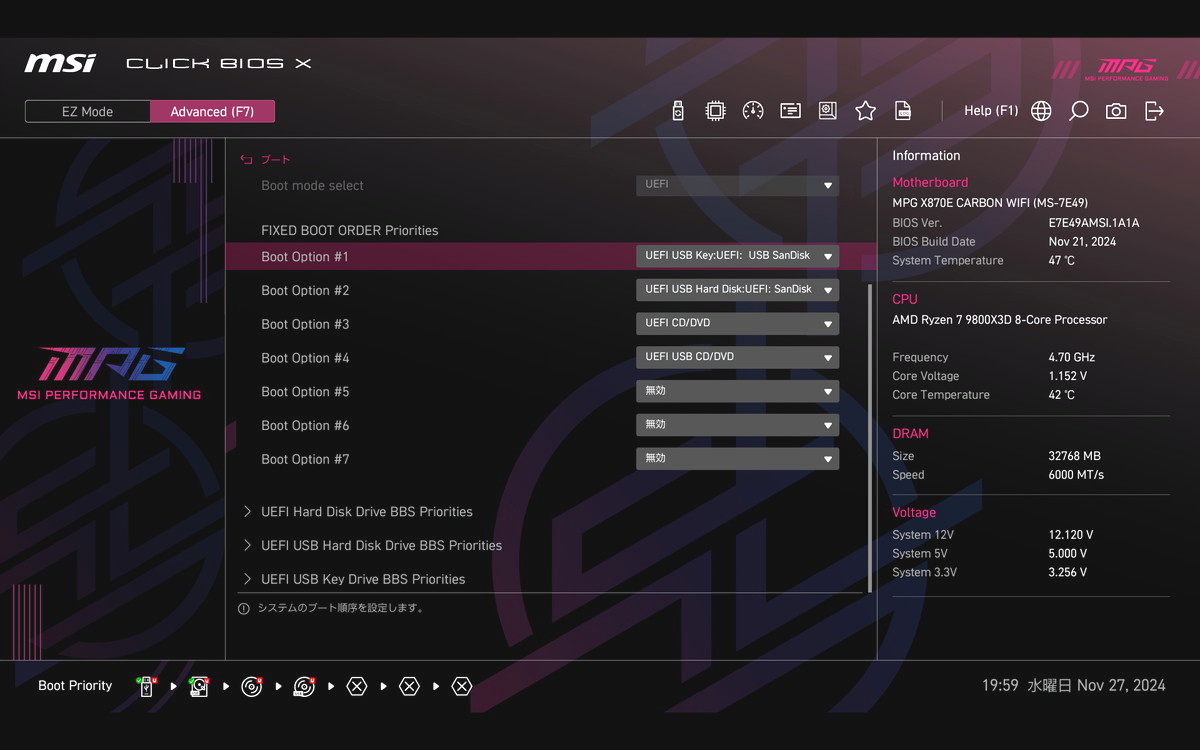Image resolution: width=1200 pixels, height=750 pixels.
Task: Open the Boot Option #3 dropdown
Action: (737, 324)
